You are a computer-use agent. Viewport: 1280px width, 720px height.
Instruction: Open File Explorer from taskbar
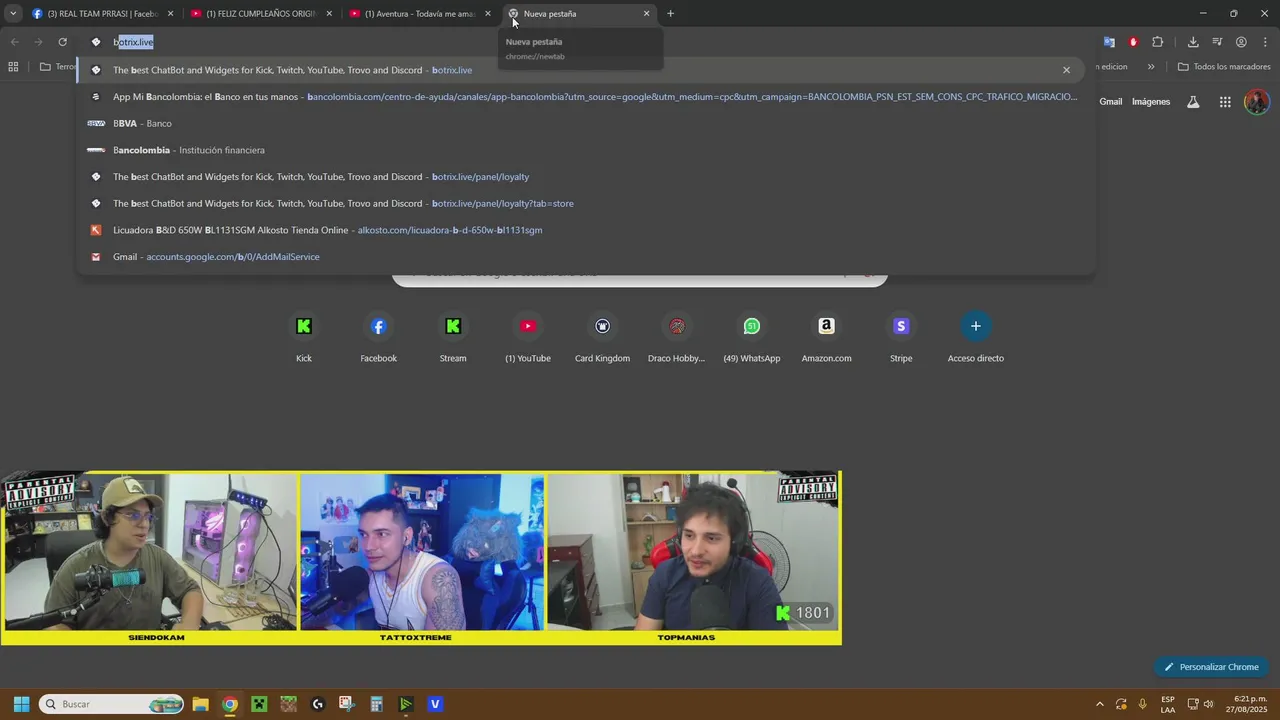coord(200,704)
